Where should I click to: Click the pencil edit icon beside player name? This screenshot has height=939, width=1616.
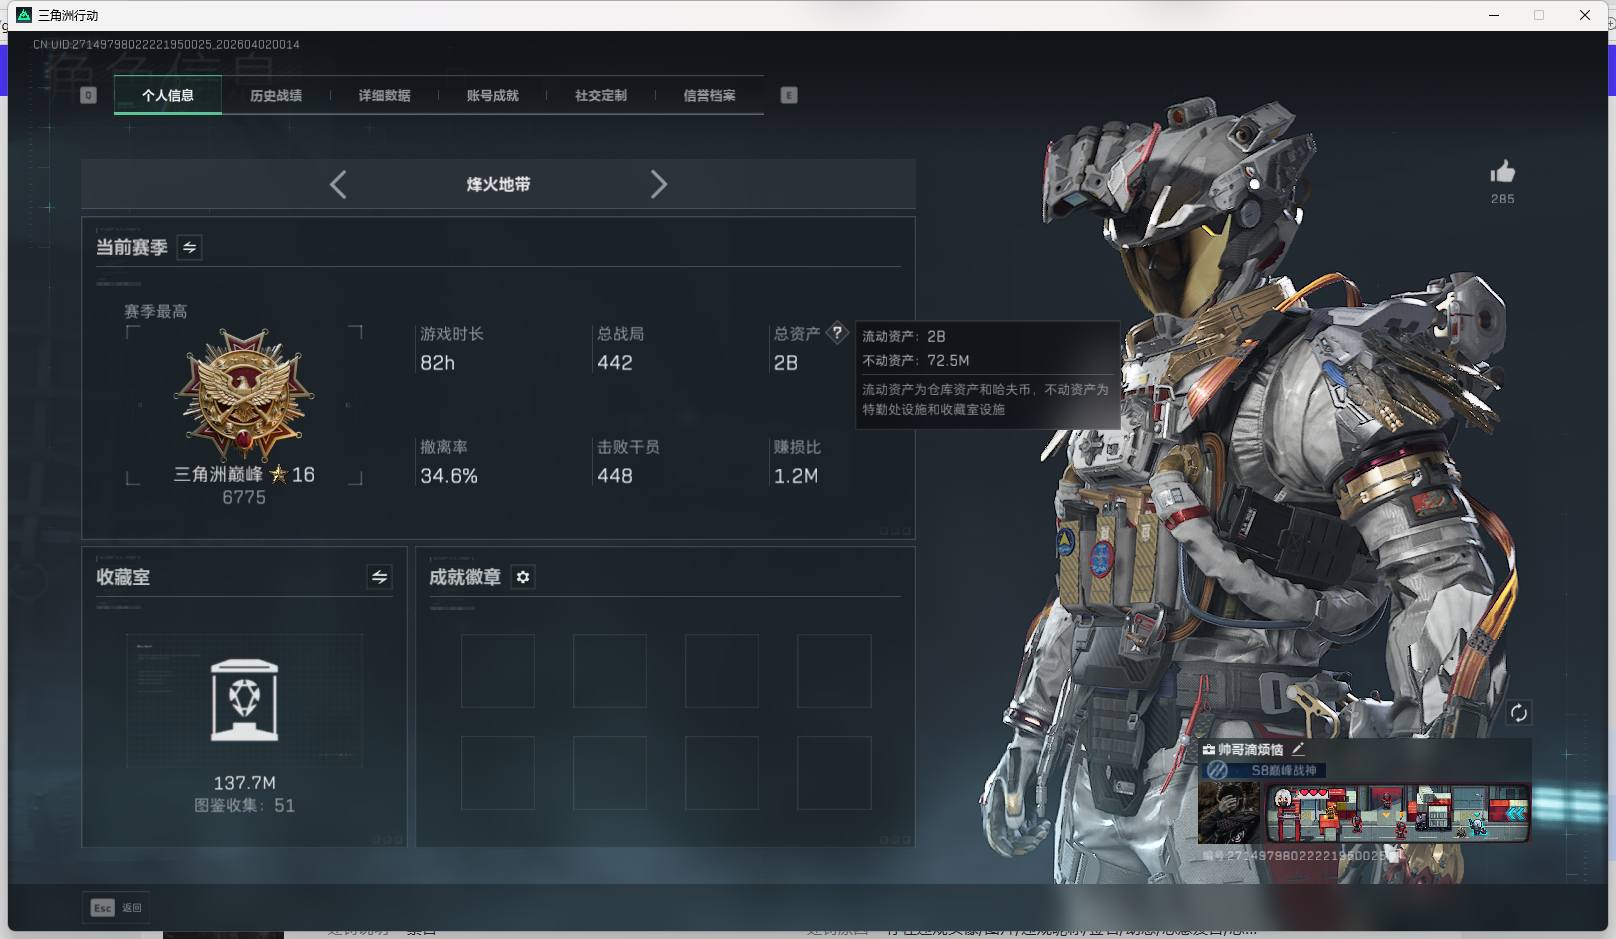click(x=1298, y=749)
